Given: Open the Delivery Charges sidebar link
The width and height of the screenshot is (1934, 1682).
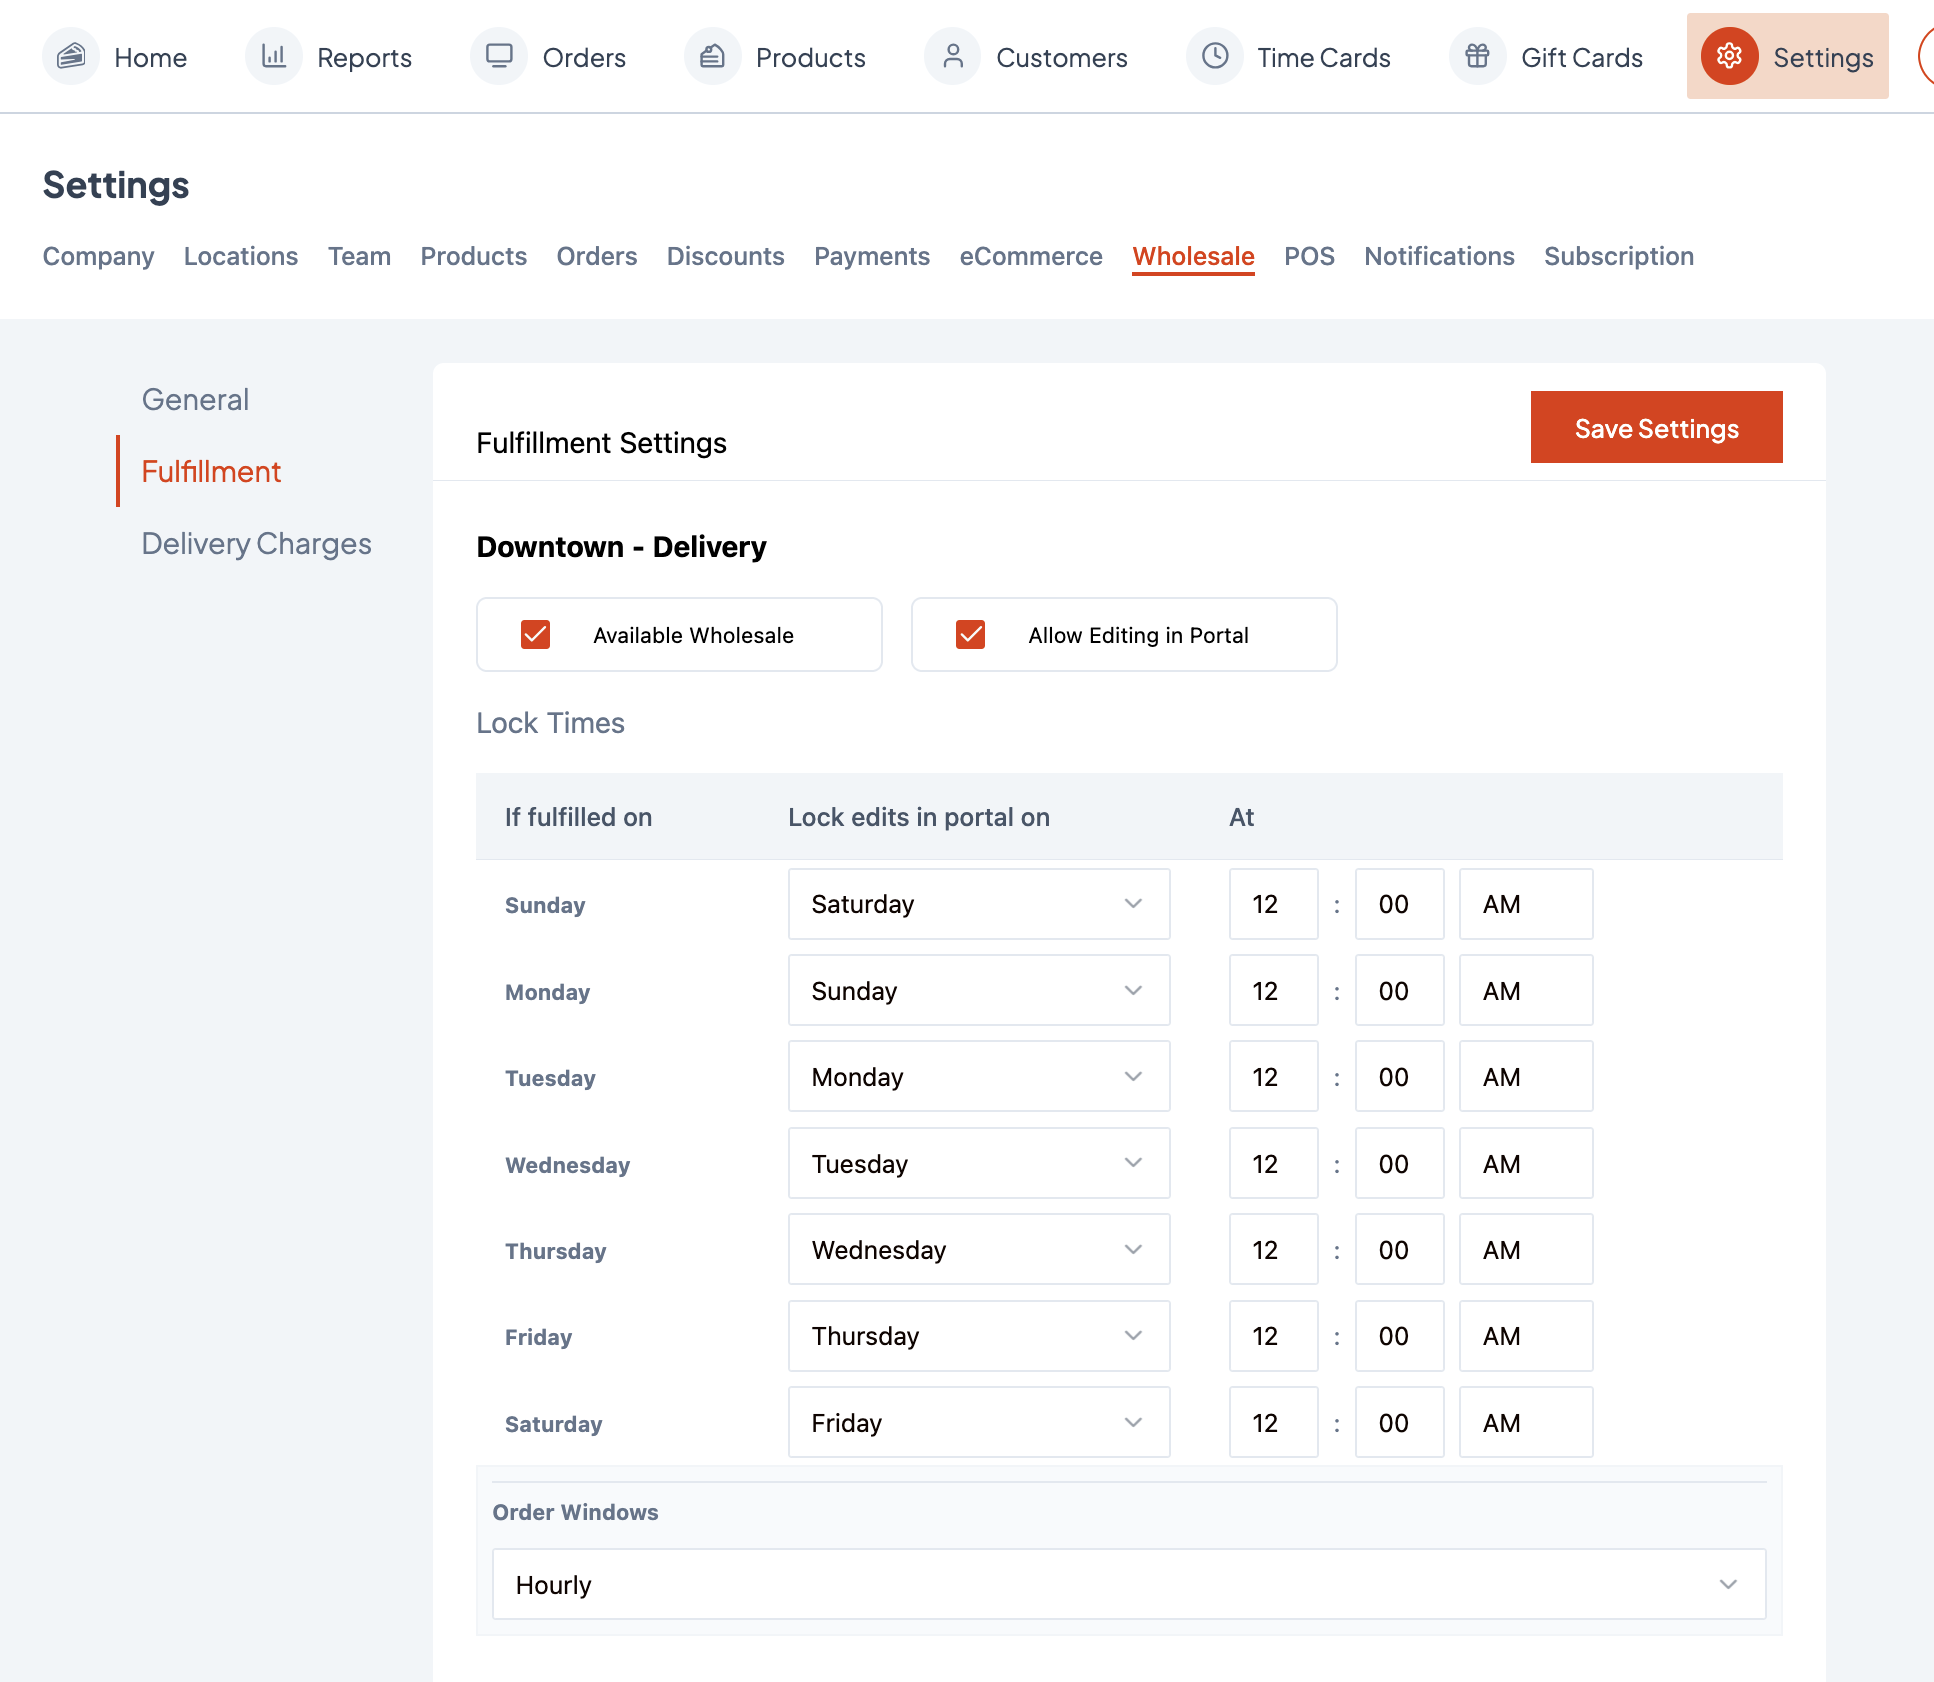Looking at the screenshot, I should coord(256,544).
